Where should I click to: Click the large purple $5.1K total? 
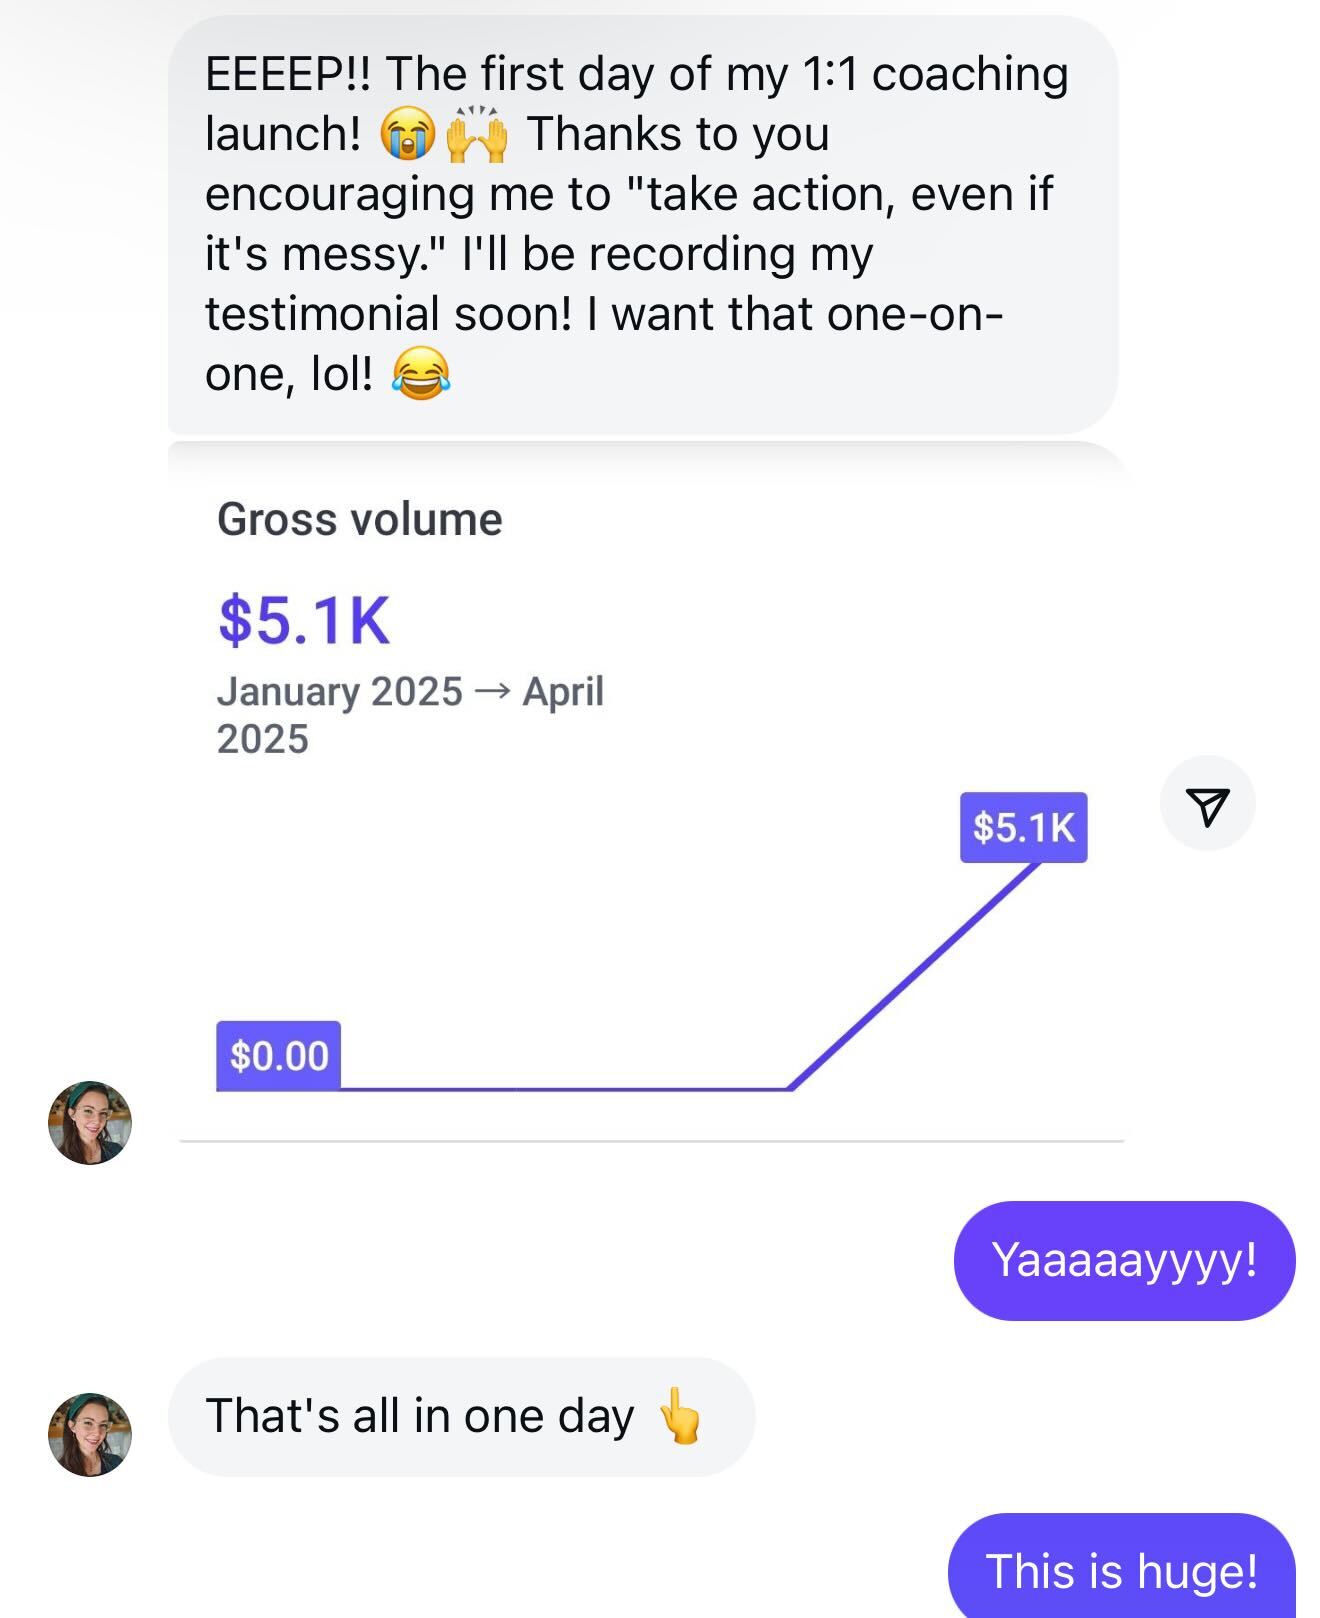point(304,620)
